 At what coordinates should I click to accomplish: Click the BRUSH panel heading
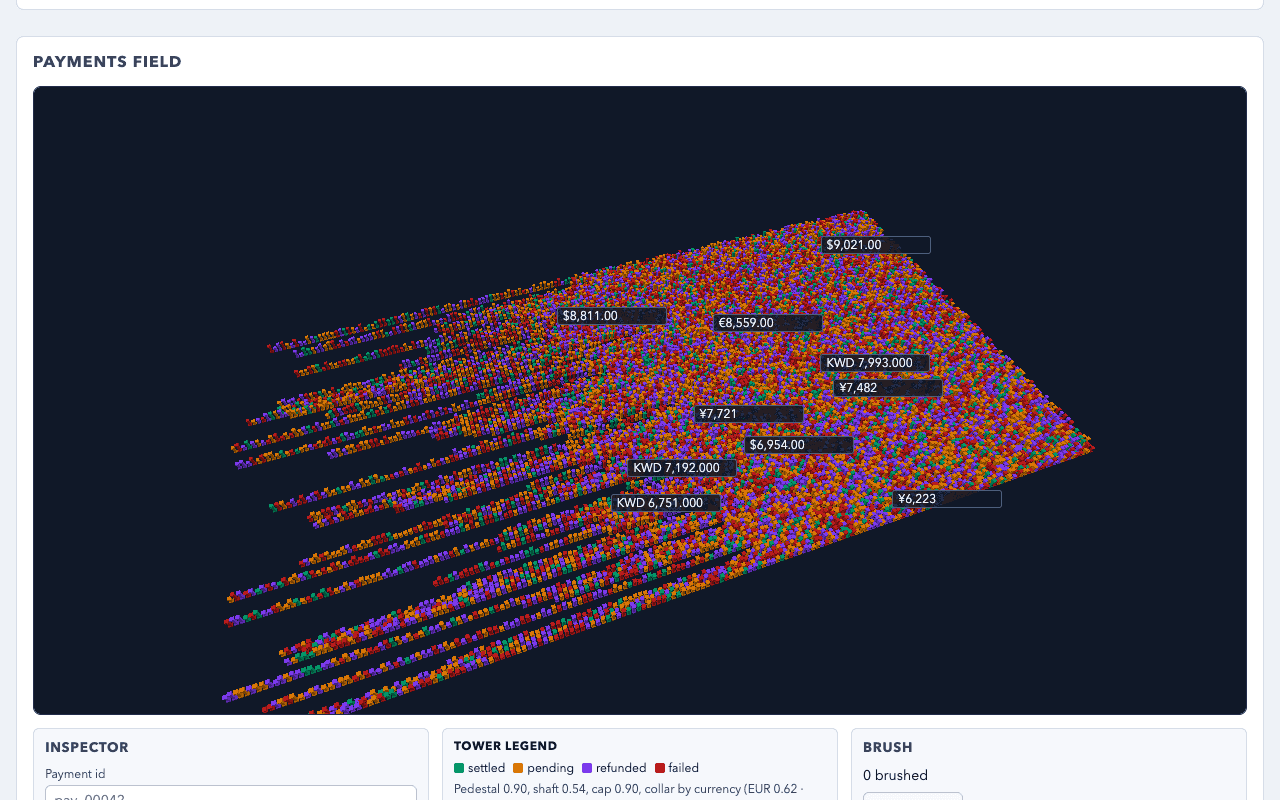click(888, 747)
